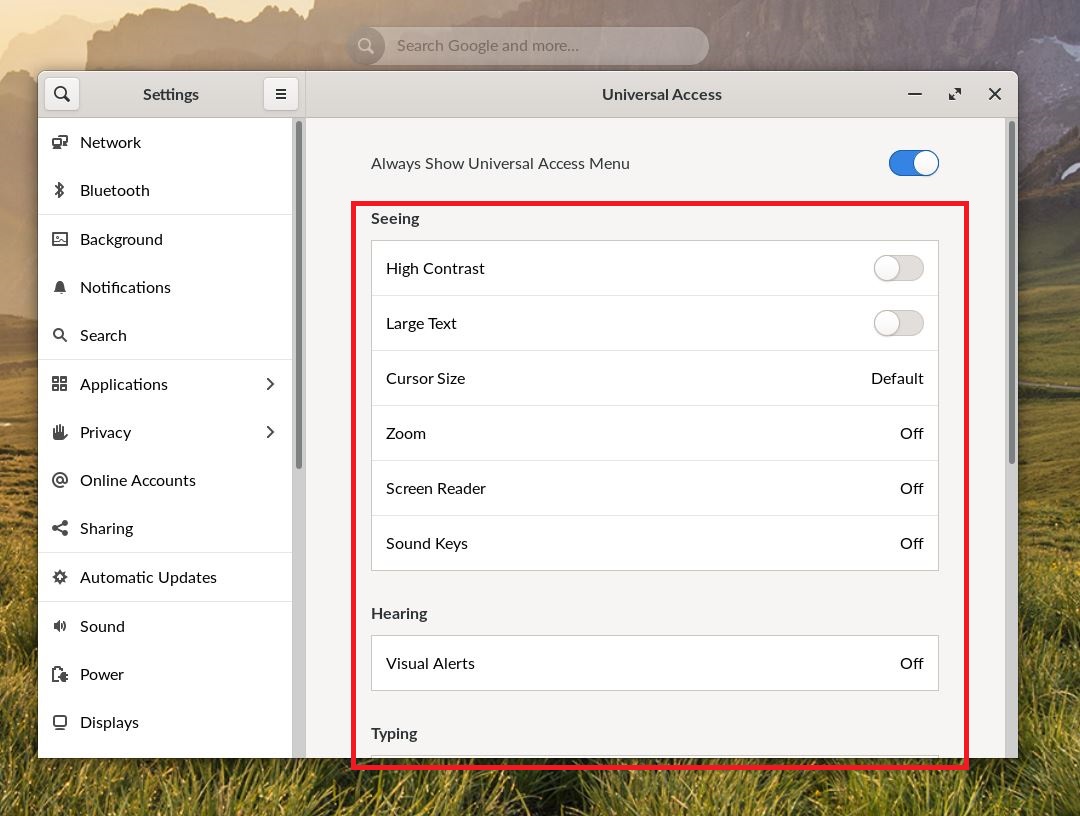This screenshot has width=1080, height=816.
Task: Select Sharing in the sidebar
Action: pos(165,528)
